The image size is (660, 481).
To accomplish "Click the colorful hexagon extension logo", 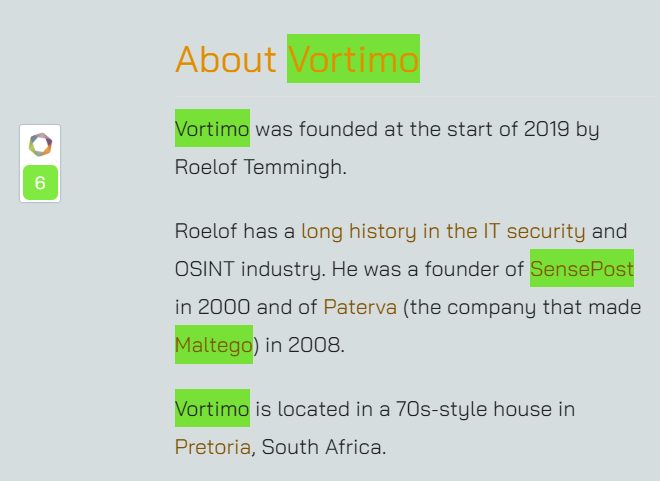I will (x=40, y=144).
